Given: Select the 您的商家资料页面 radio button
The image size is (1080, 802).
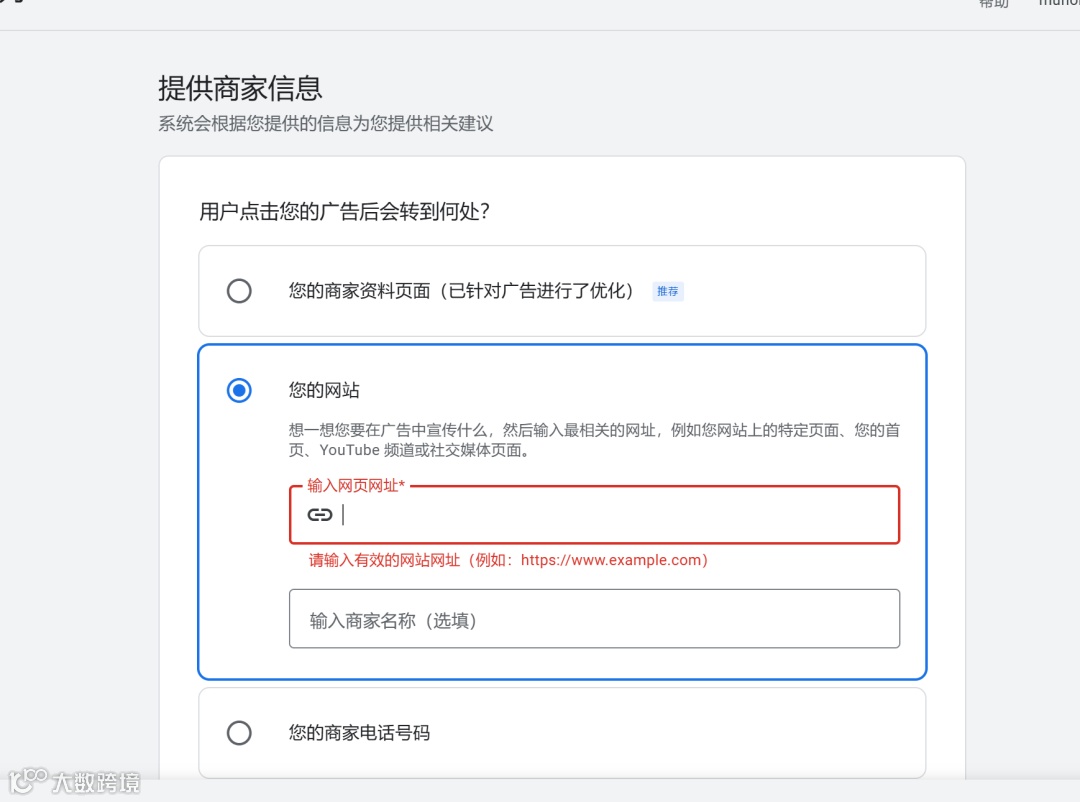Looking at the screenshot, I should coord(239,291).
